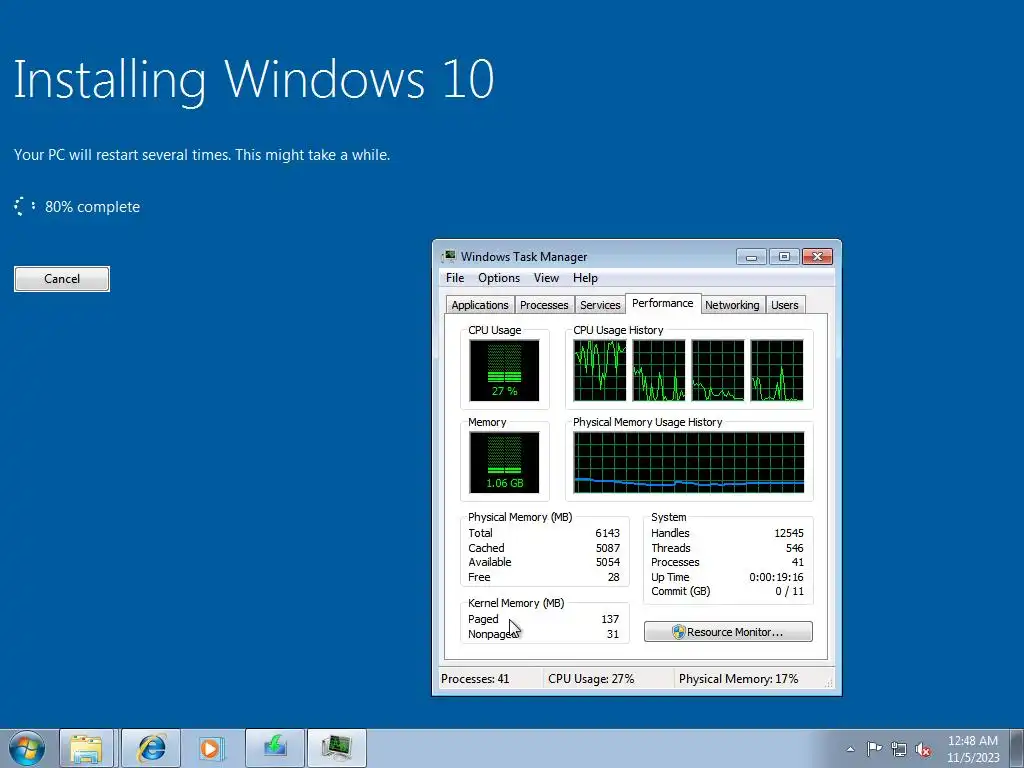1024x768 pixels.
Task: Select the Performance tab
Action: pyautogui.click(x=662, y=303)
